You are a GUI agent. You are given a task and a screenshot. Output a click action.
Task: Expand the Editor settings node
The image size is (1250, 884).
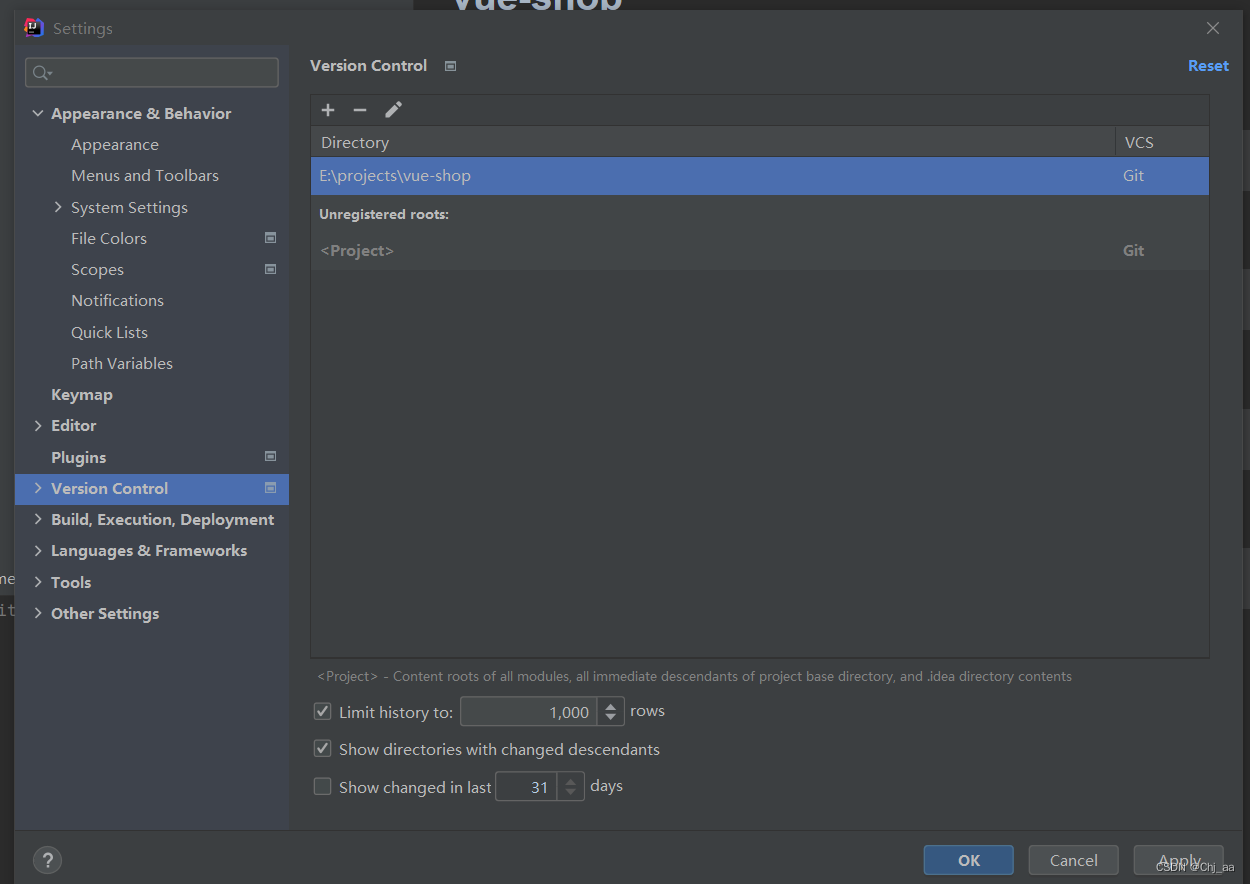[38, 426]
